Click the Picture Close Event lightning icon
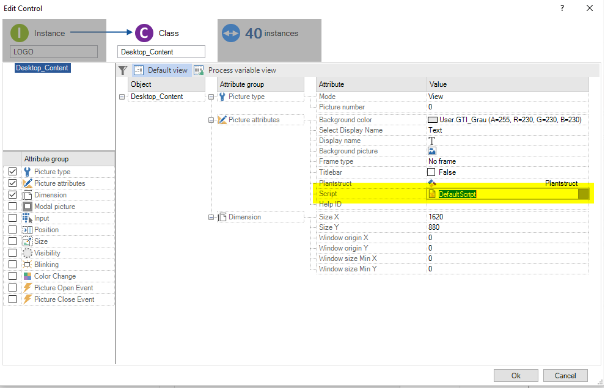605x389 pixels. point(27,299)
